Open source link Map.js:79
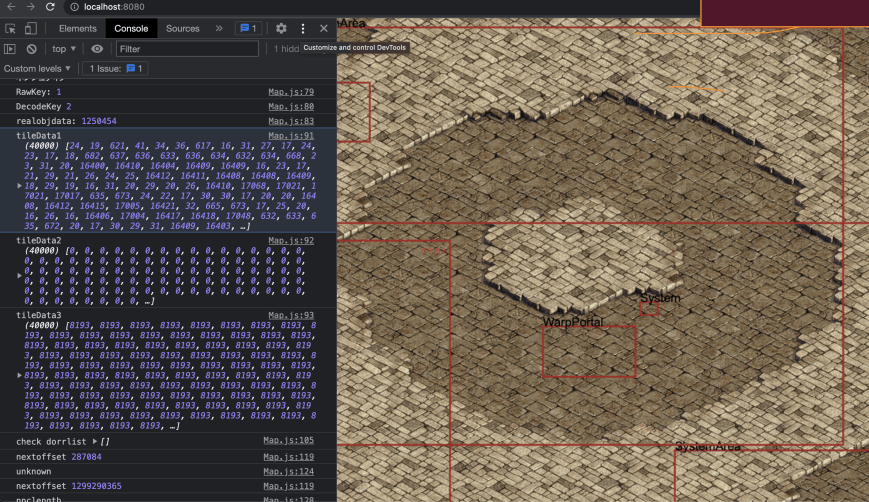The width and height of the screenshot is (869, 502). coord(291,92)
